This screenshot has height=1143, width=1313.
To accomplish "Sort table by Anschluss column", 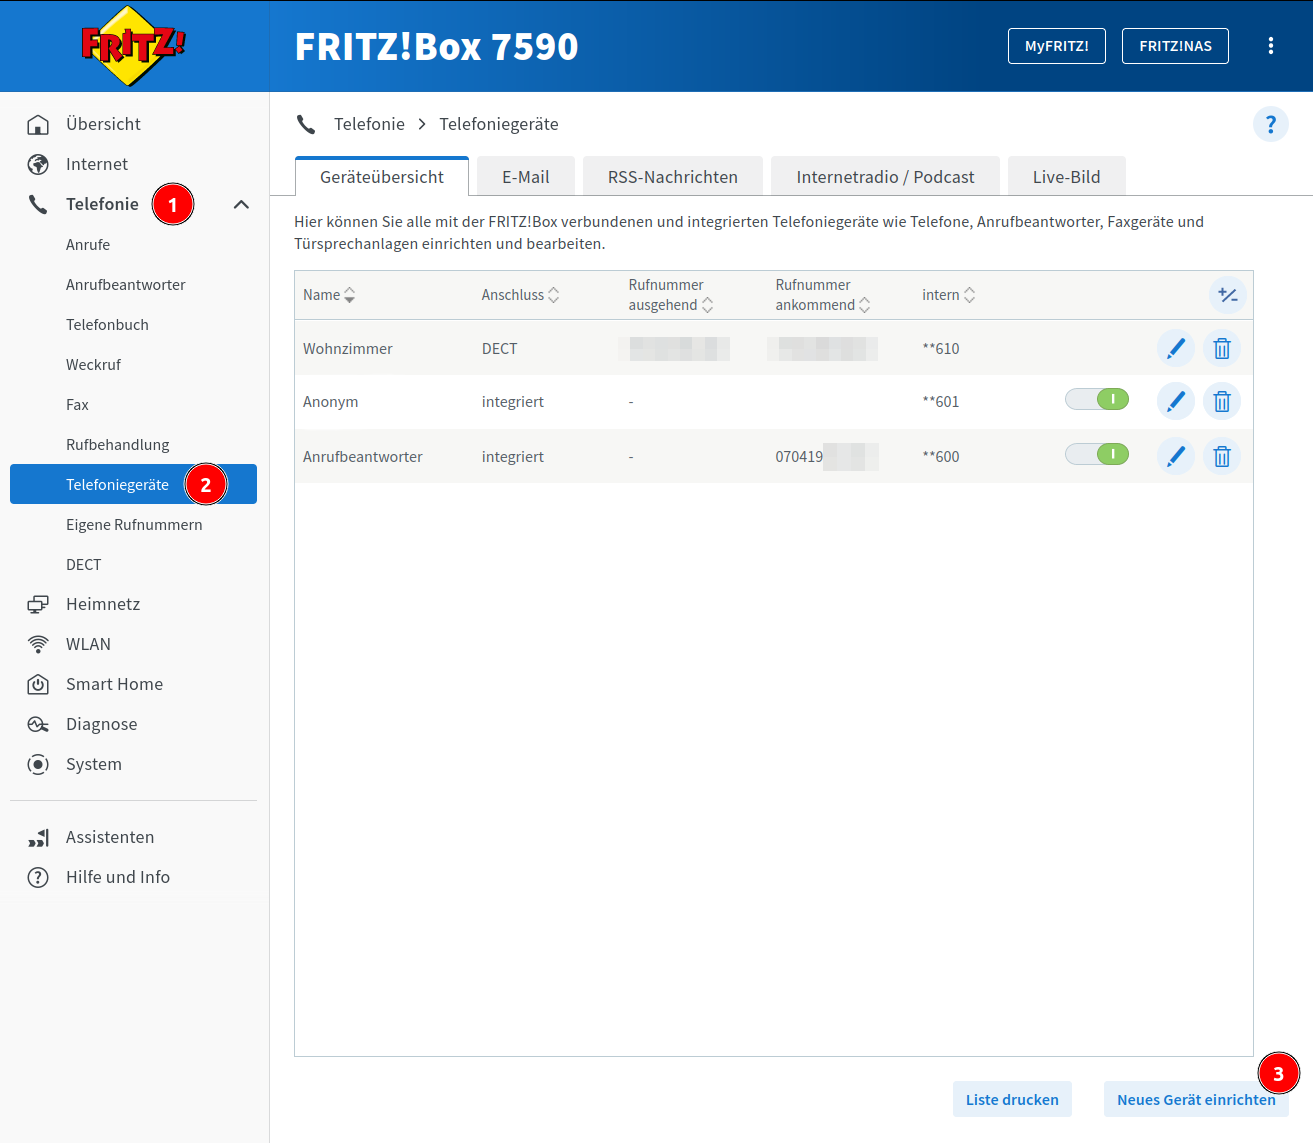I will 520,295.
